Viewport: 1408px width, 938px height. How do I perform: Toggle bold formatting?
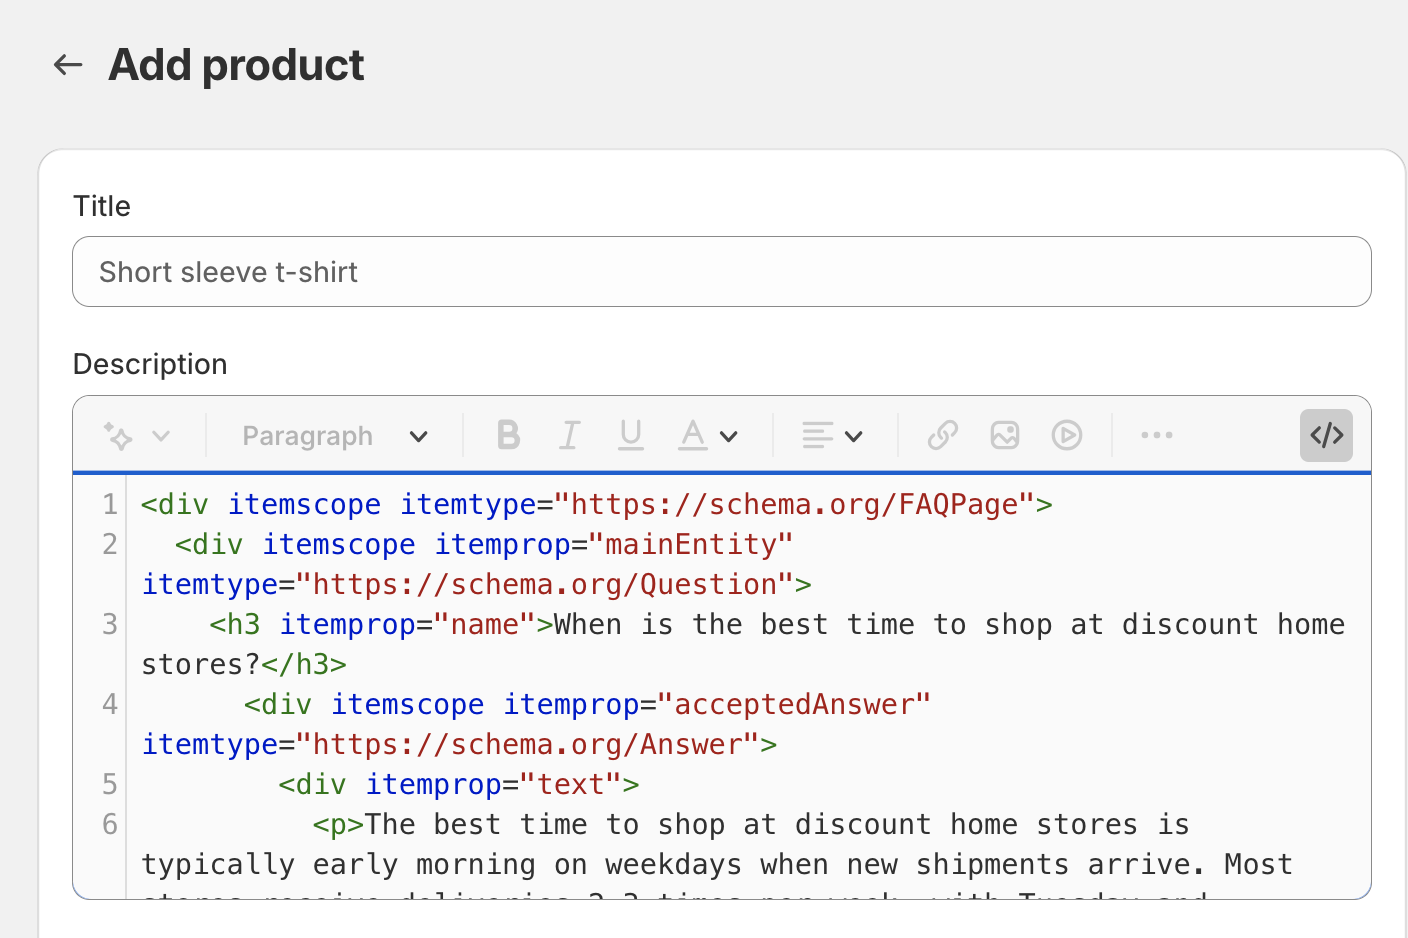508,435
